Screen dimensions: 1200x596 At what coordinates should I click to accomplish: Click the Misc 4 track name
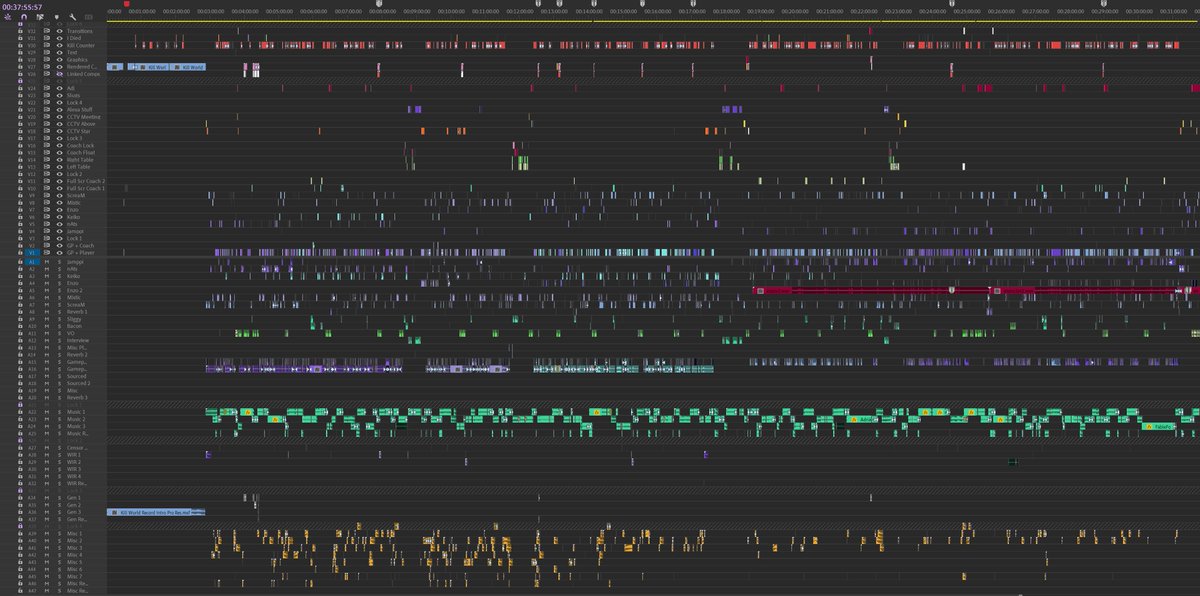coord(75,555)
